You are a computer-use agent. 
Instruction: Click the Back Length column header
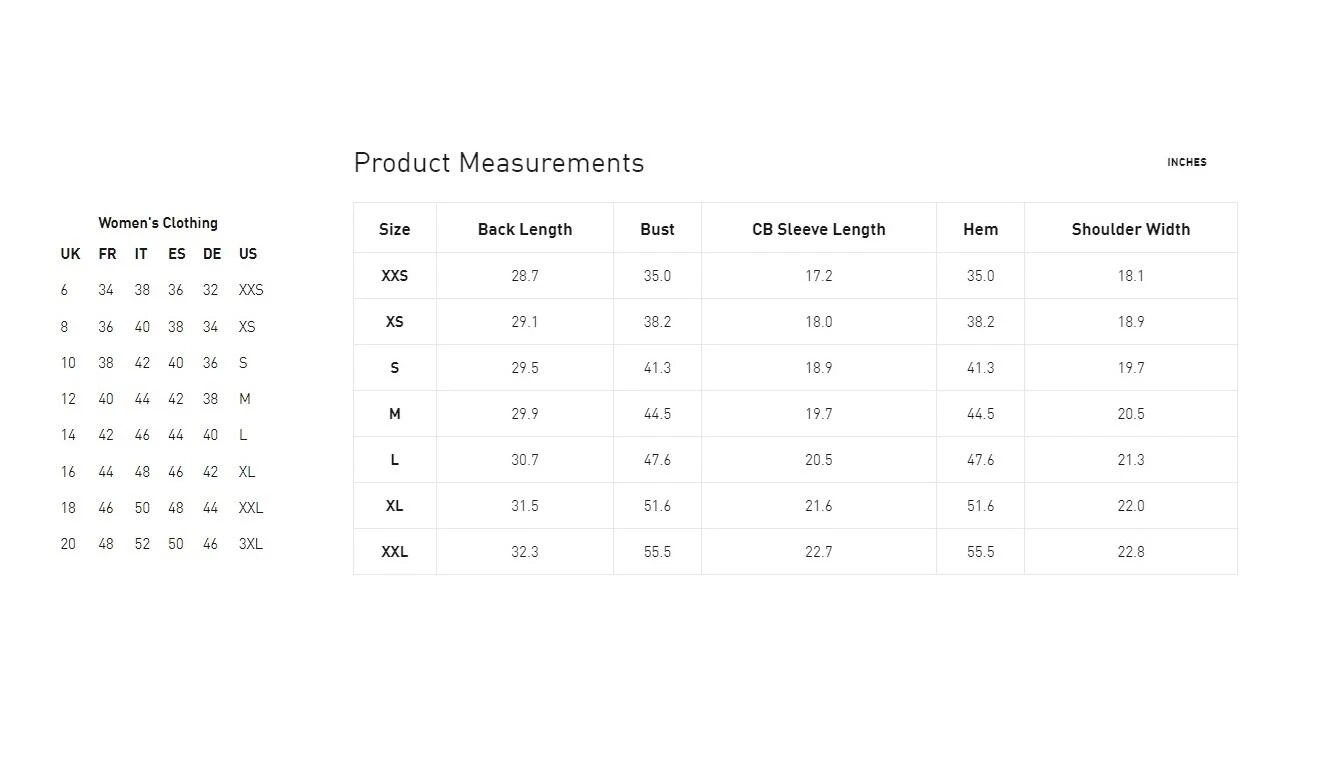(525, 229)
